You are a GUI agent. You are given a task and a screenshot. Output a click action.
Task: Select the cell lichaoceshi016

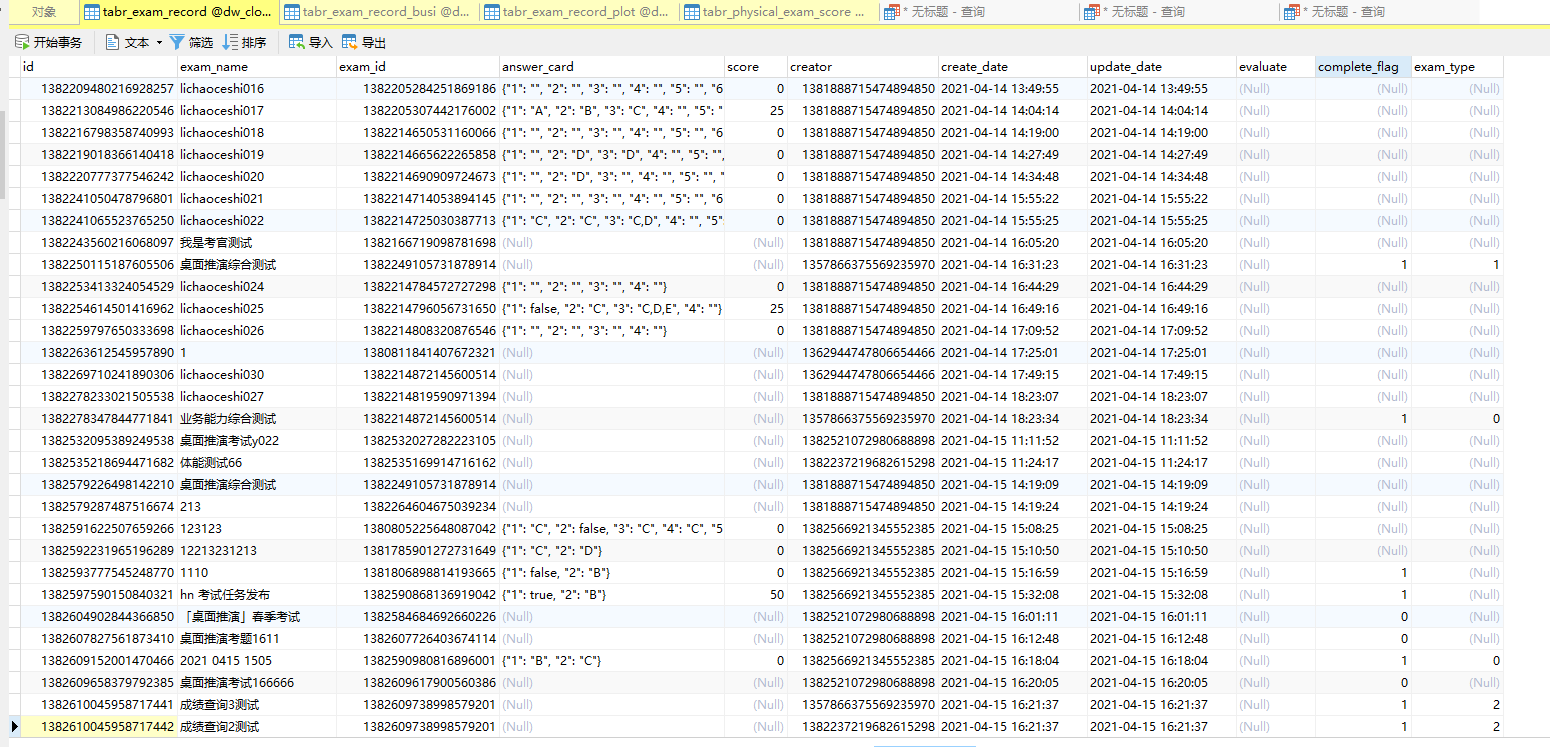click(x=257, y=88)
